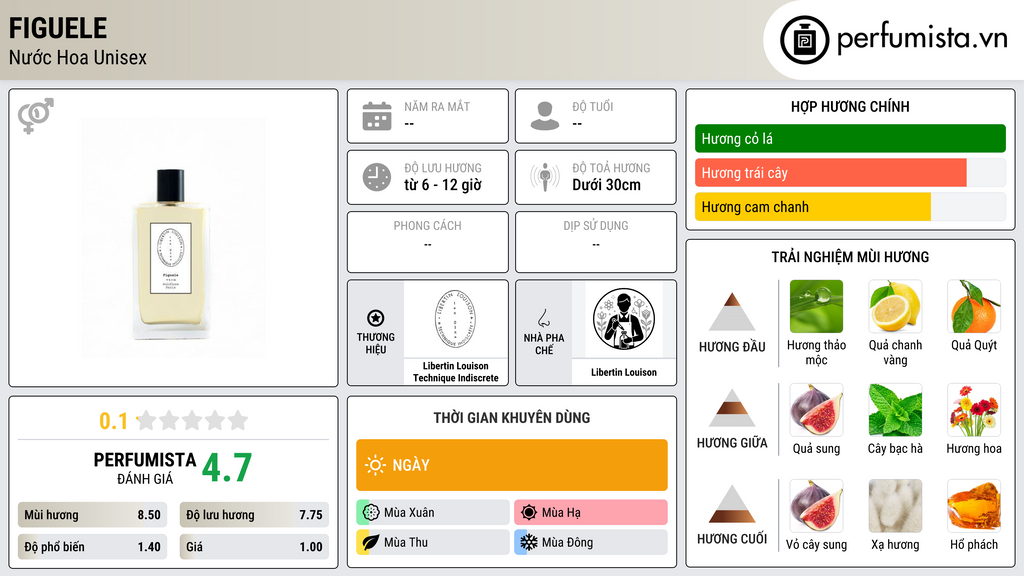Click the Phong cách style box

428,242
